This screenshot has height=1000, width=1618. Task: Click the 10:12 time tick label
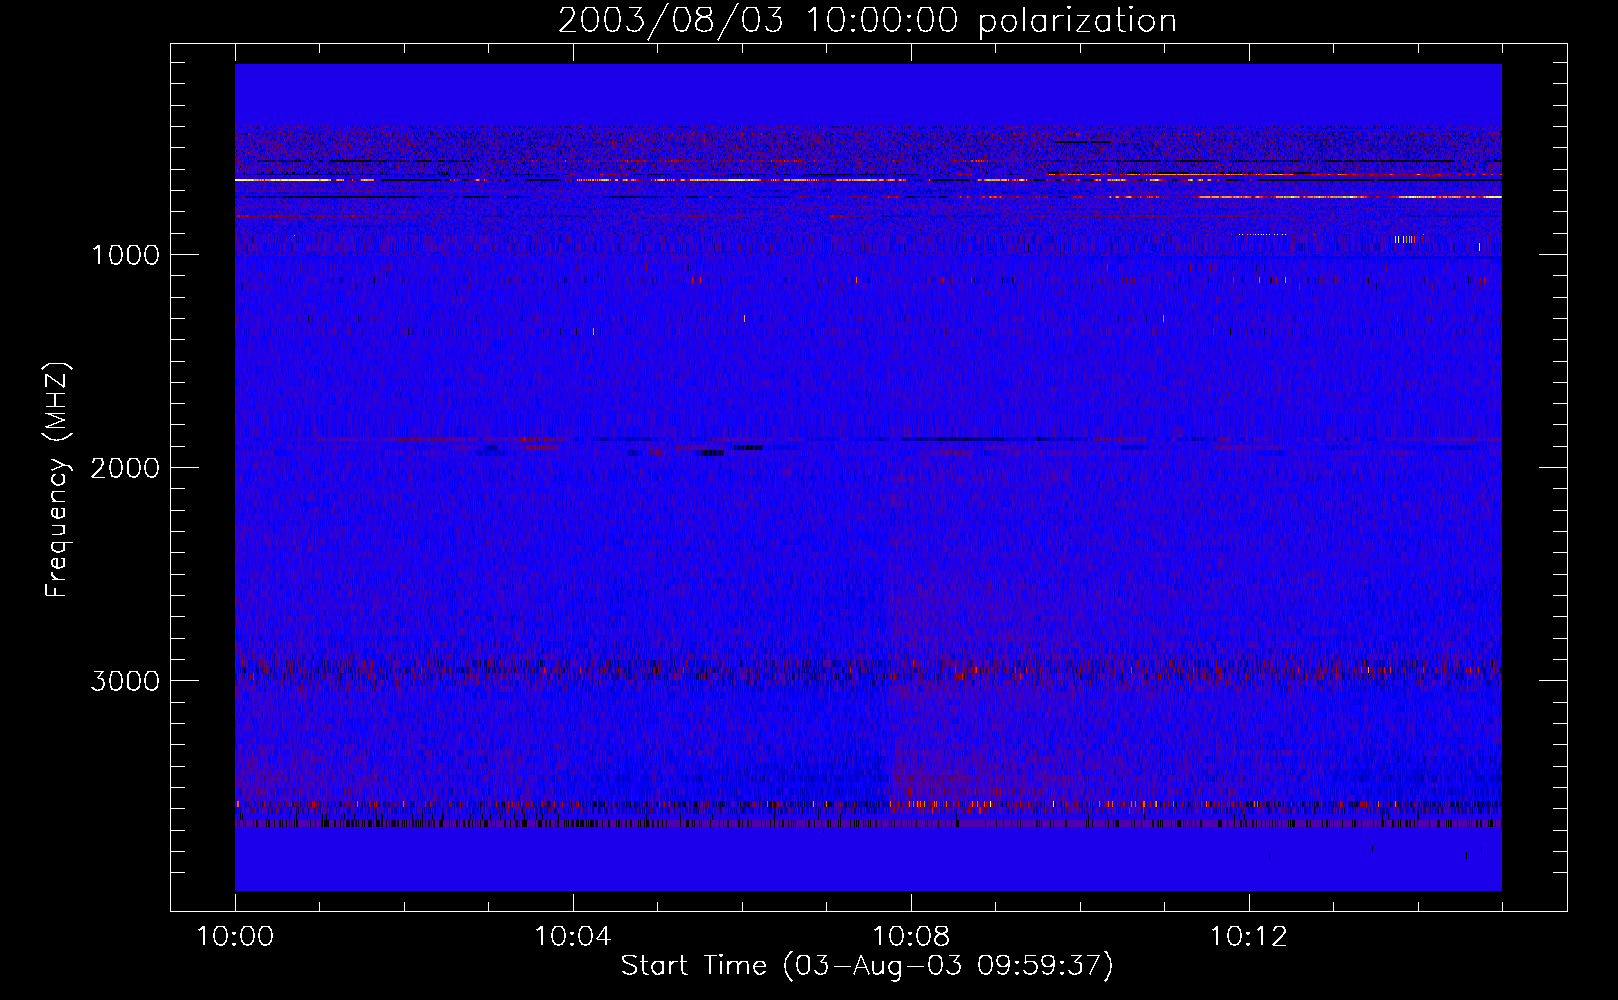tap(1249, 937)
